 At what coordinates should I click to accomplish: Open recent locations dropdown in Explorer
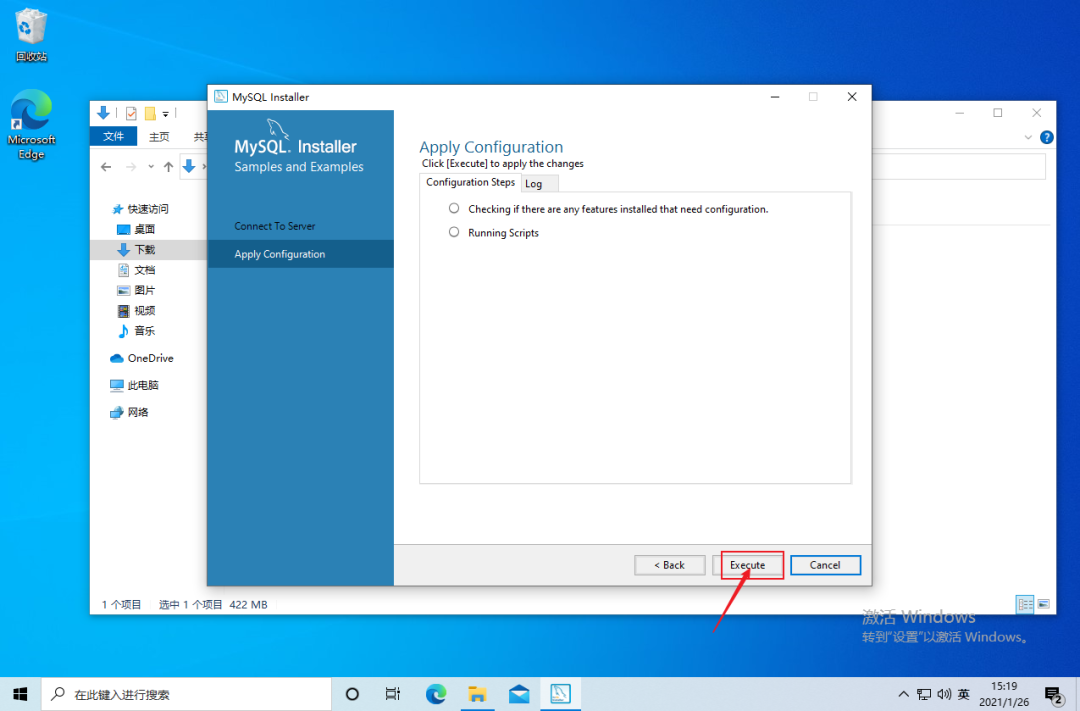pos(151,167)
